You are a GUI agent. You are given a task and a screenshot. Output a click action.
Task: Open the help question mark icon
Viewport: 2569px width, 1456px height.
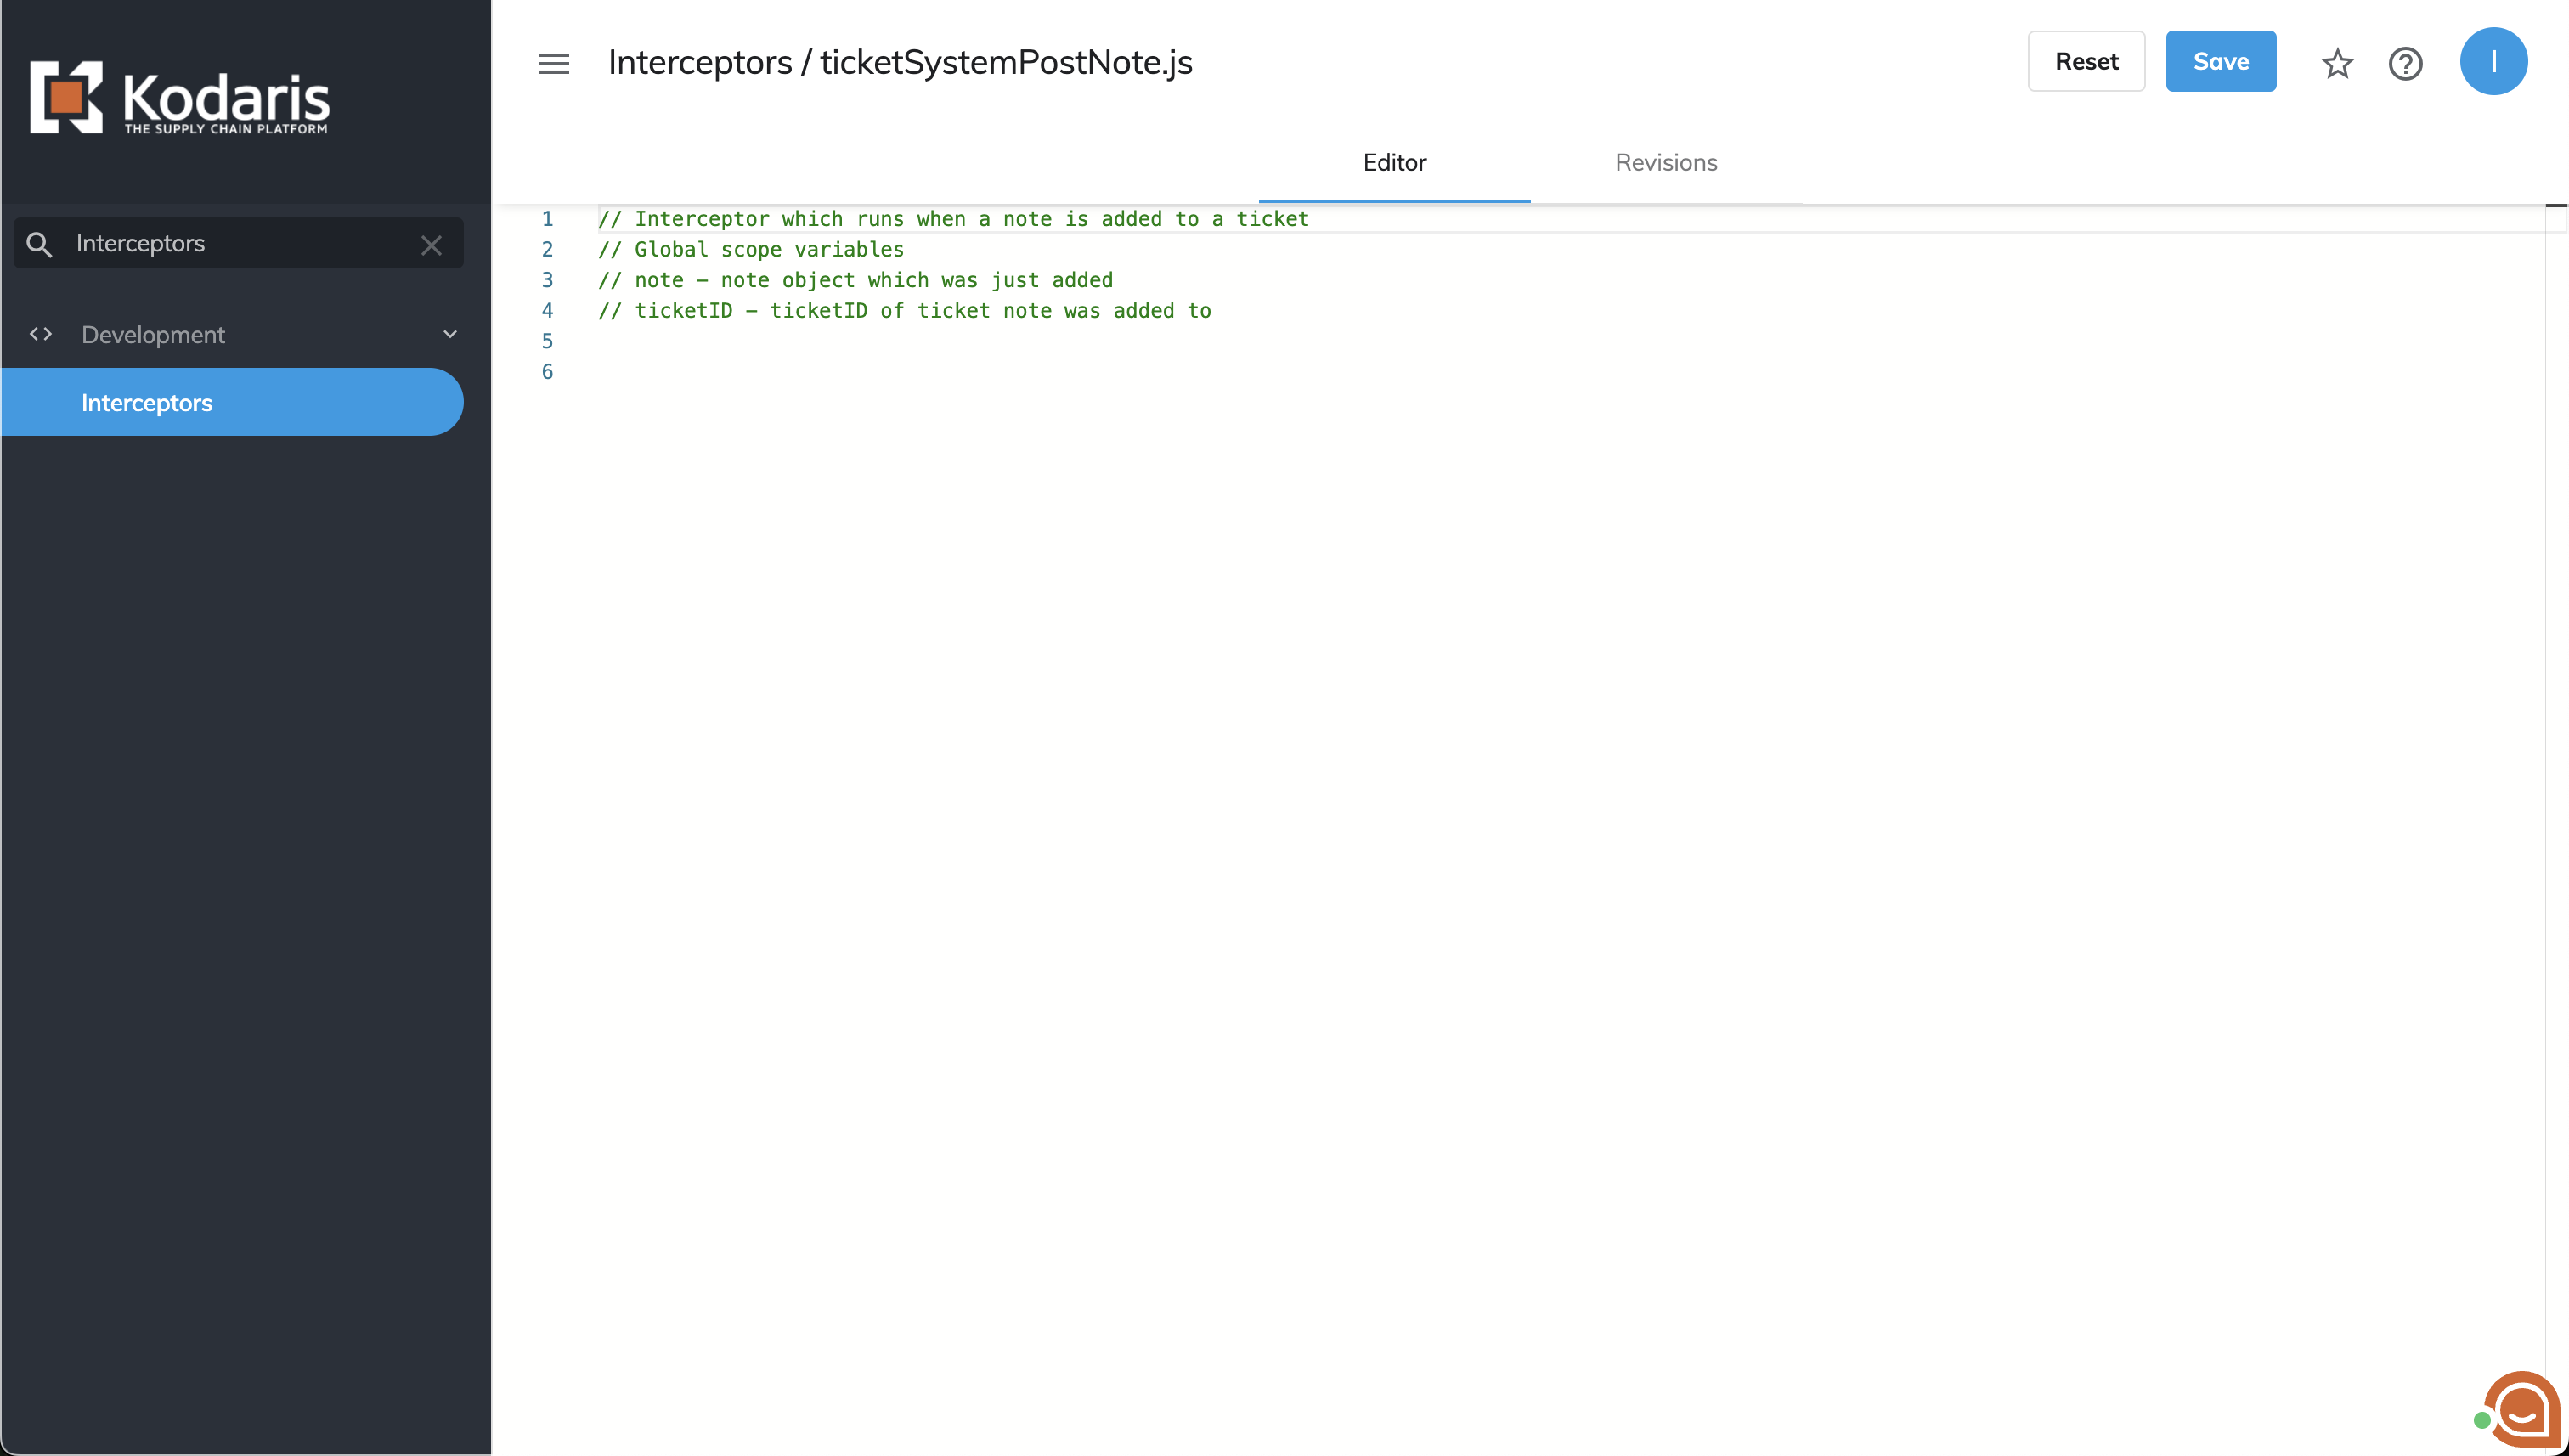point(2404,63)
